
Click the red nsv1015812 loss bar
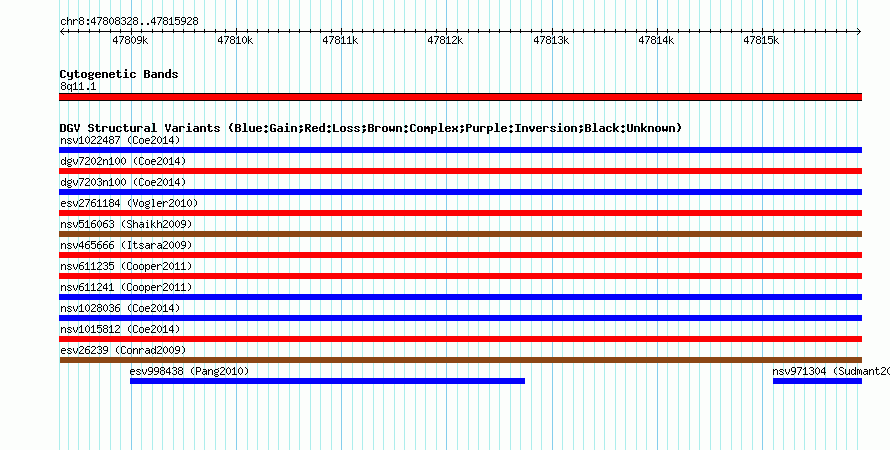point(460,339)
